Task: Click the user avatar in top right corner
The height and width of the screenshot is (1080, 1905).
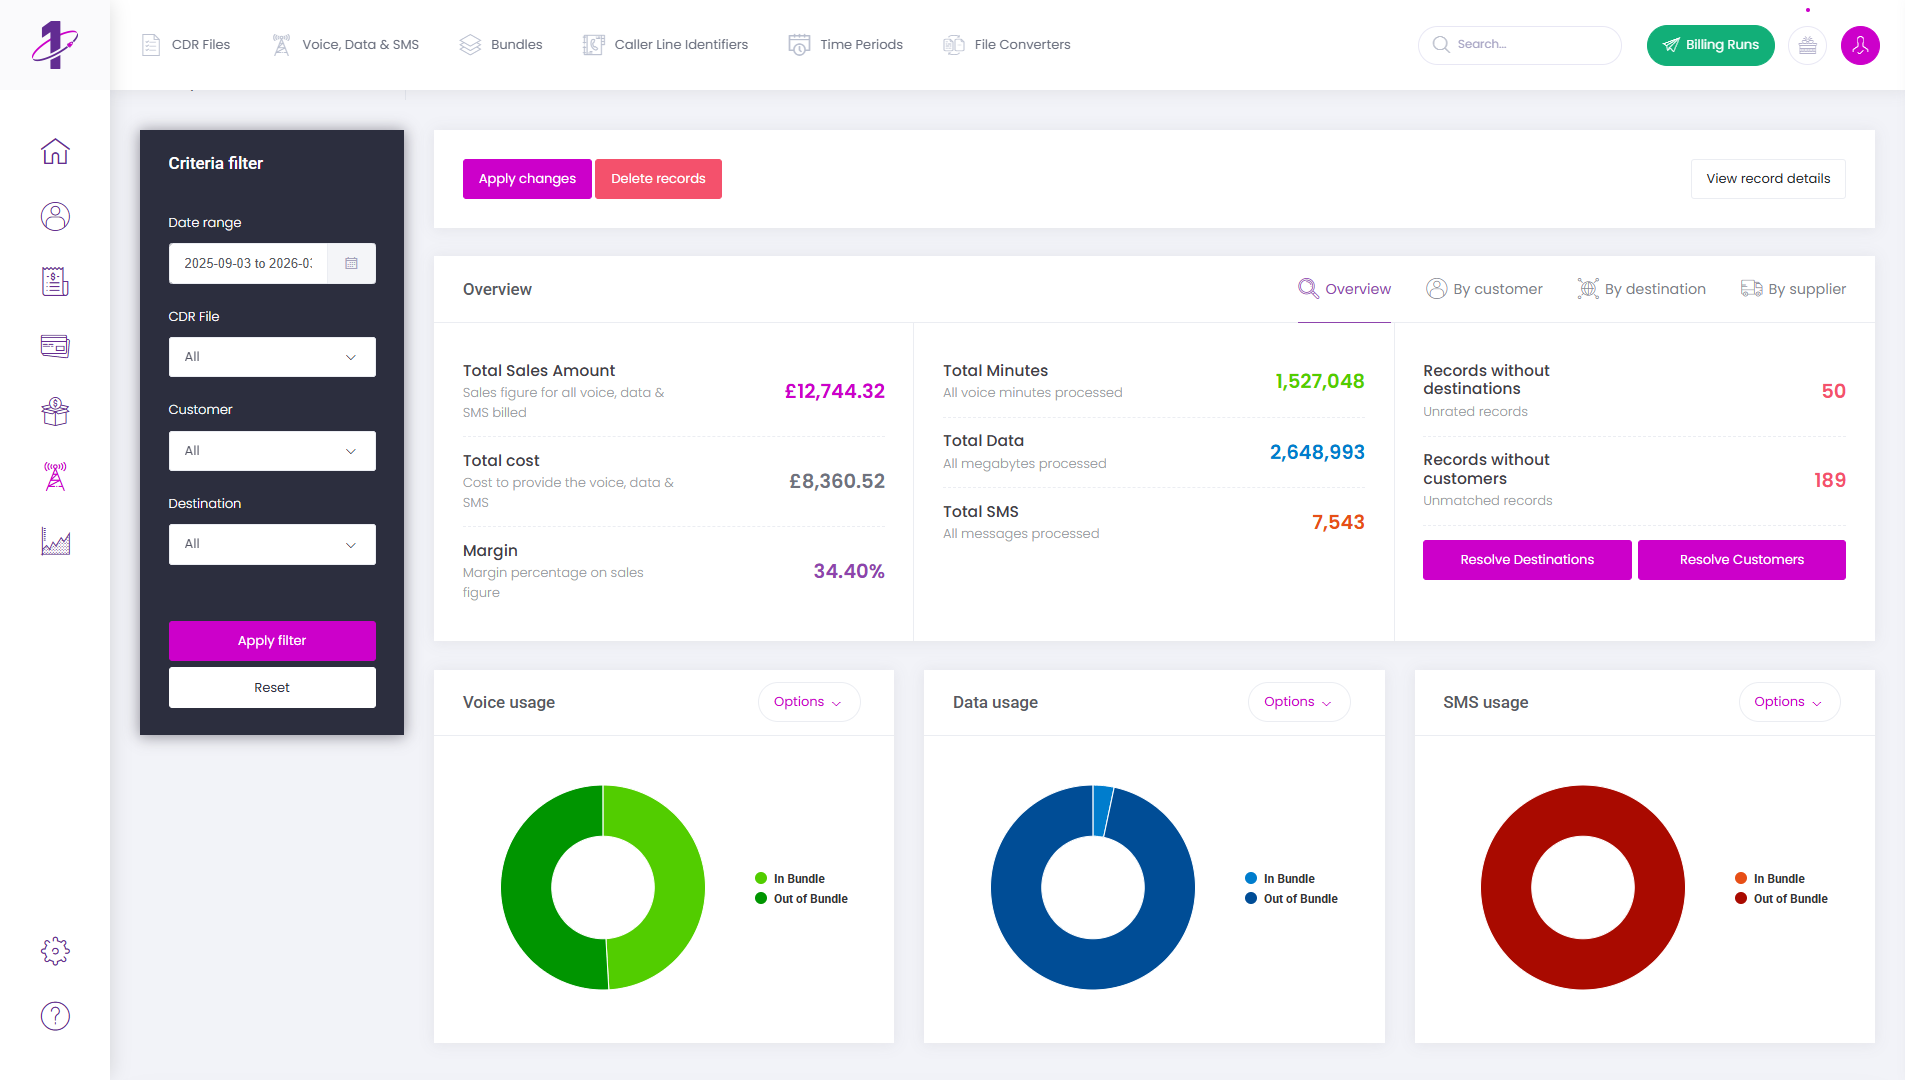Action: tap(1860, 45)
